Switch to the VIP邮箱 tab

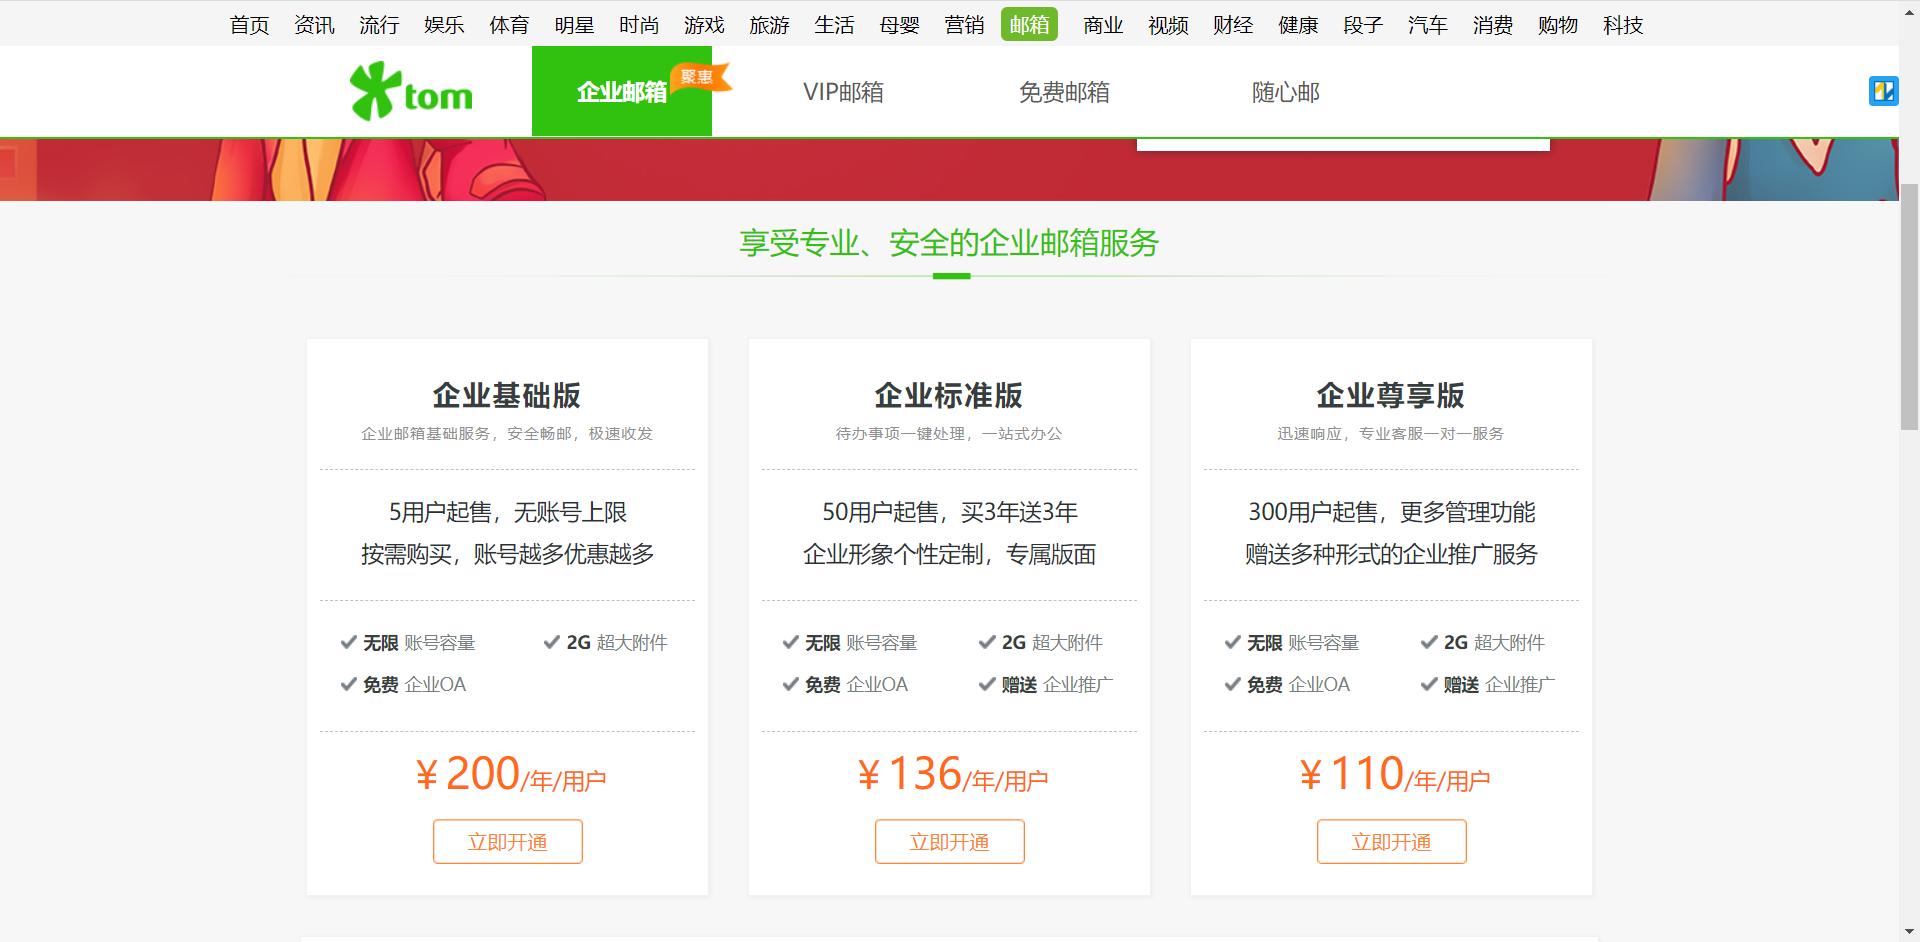pyautogui.click(x=843, y=91)
